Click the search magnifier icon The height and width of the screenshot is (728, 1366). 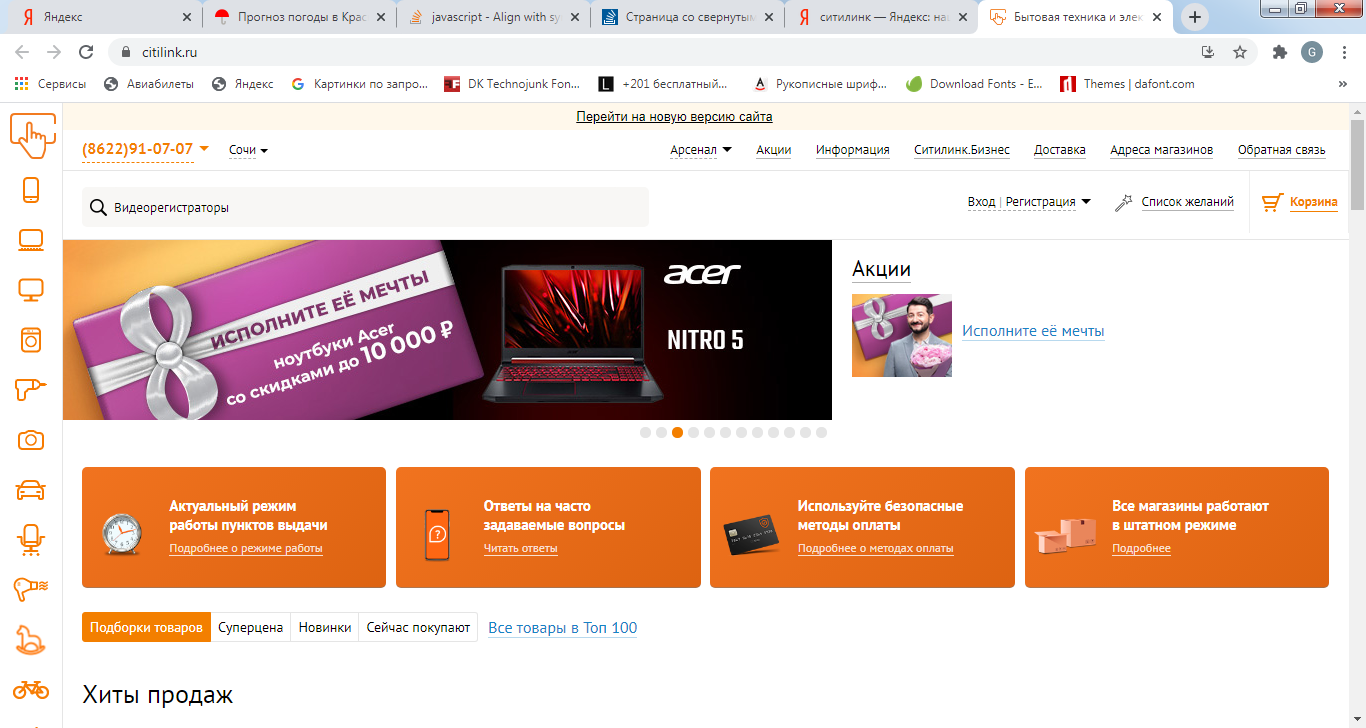point(99,208)
